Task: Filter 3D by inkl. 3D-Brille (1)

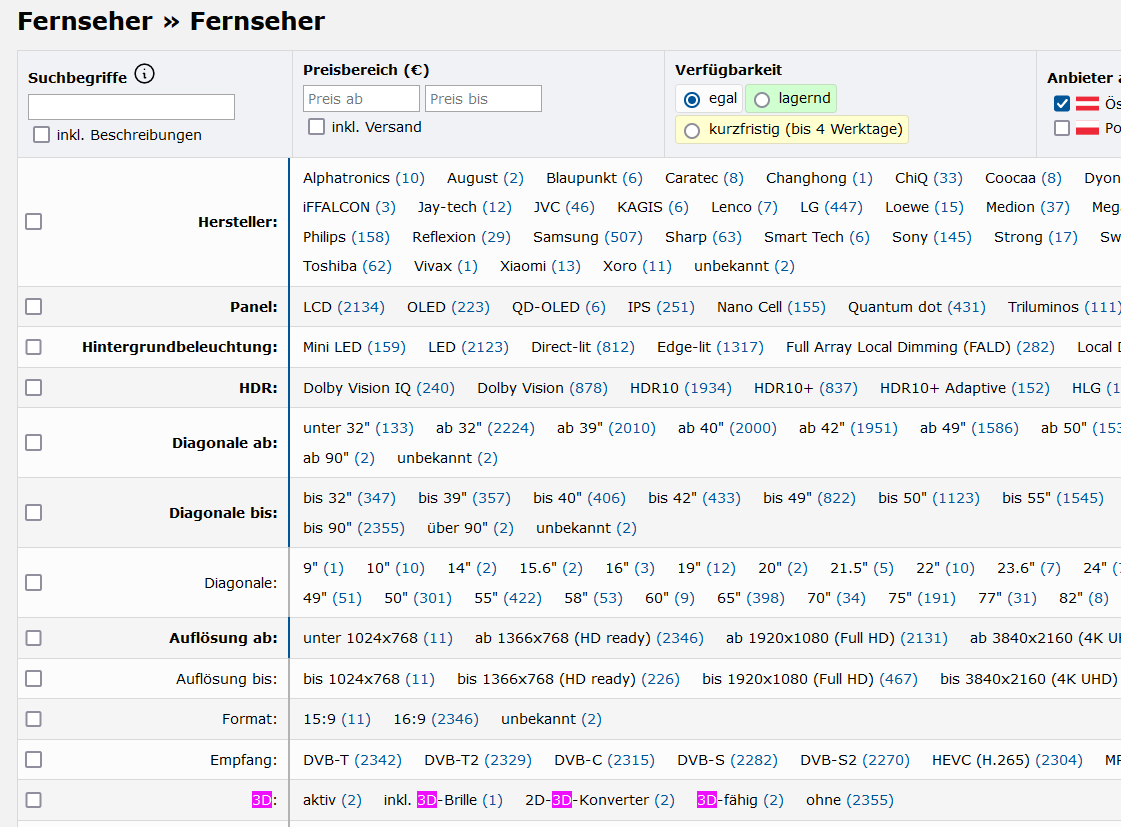Action: point(443,800)
